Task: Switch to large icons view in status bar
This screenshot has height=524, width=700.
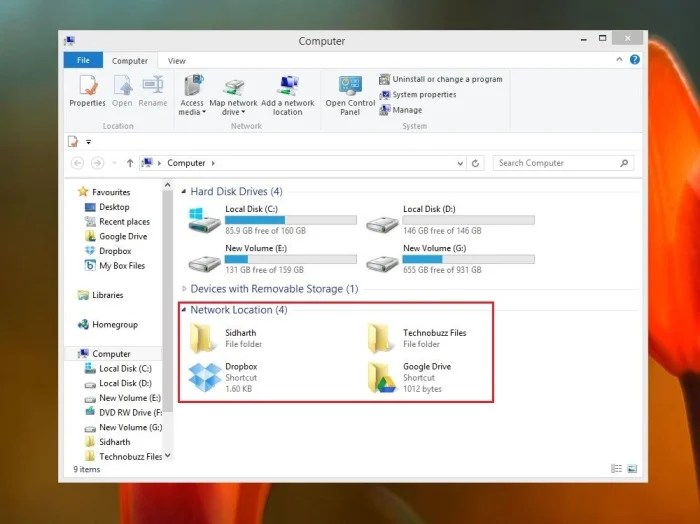Action: click(632, 468)
